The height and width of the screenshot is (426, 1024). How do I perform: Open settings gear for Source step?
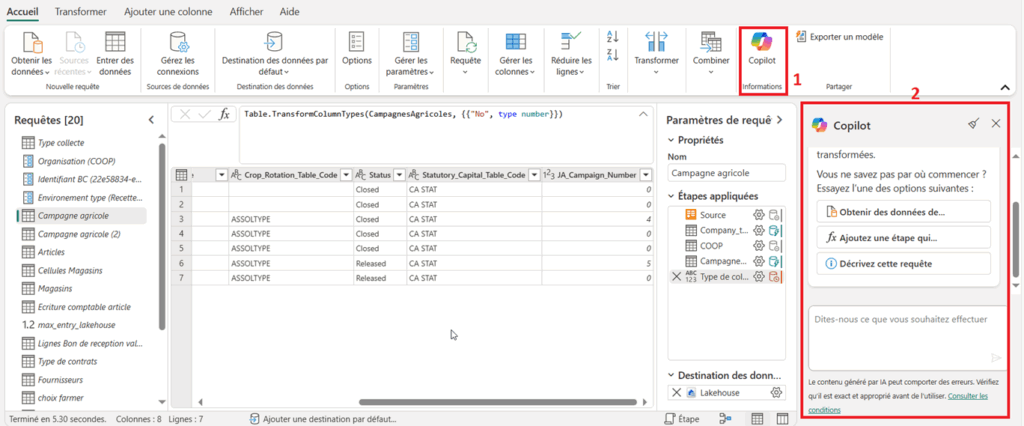pos(758,215)
